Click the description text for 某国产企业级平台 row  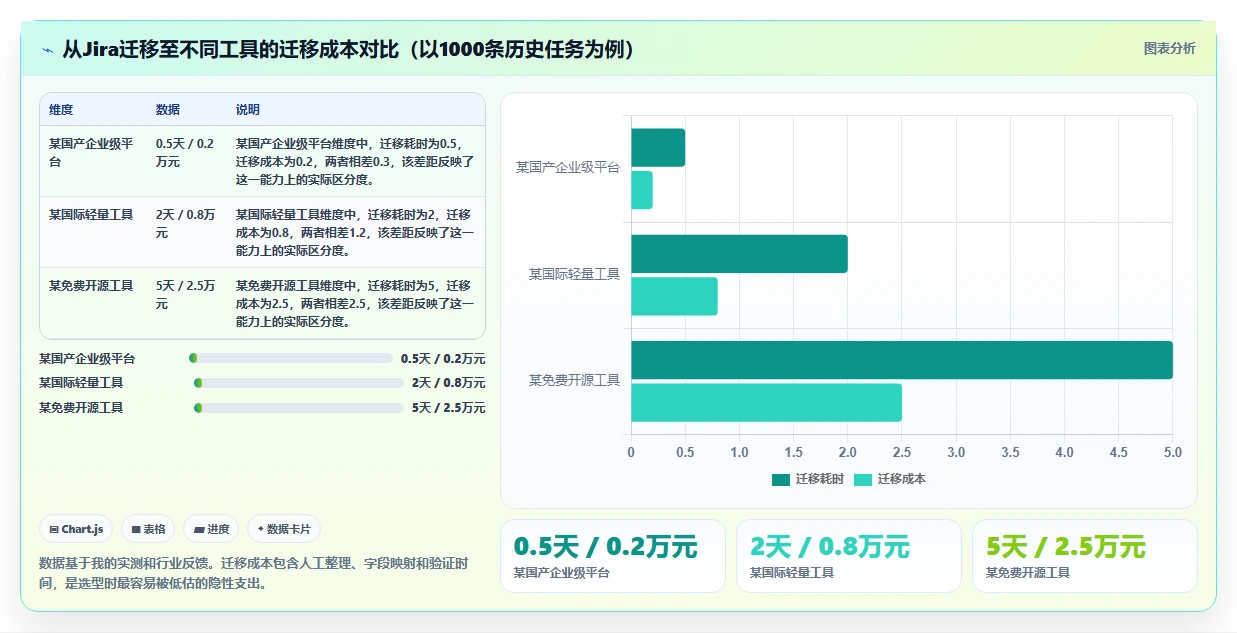[x=355, y=162]
